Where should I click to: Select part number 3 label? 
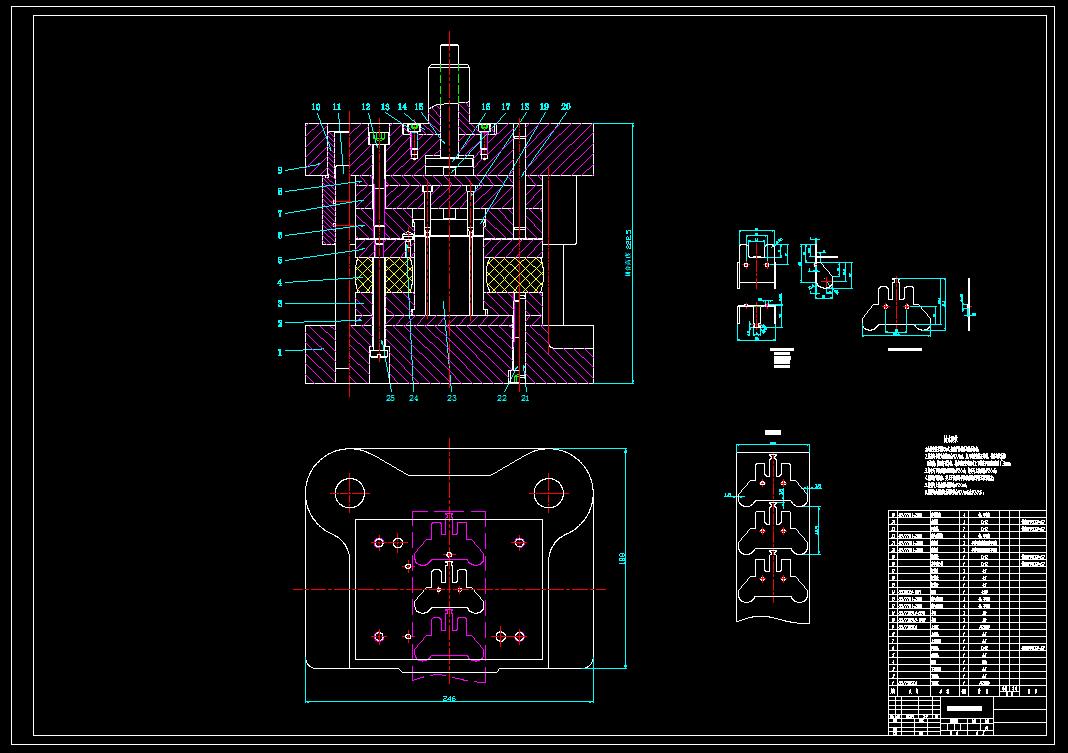279,304
